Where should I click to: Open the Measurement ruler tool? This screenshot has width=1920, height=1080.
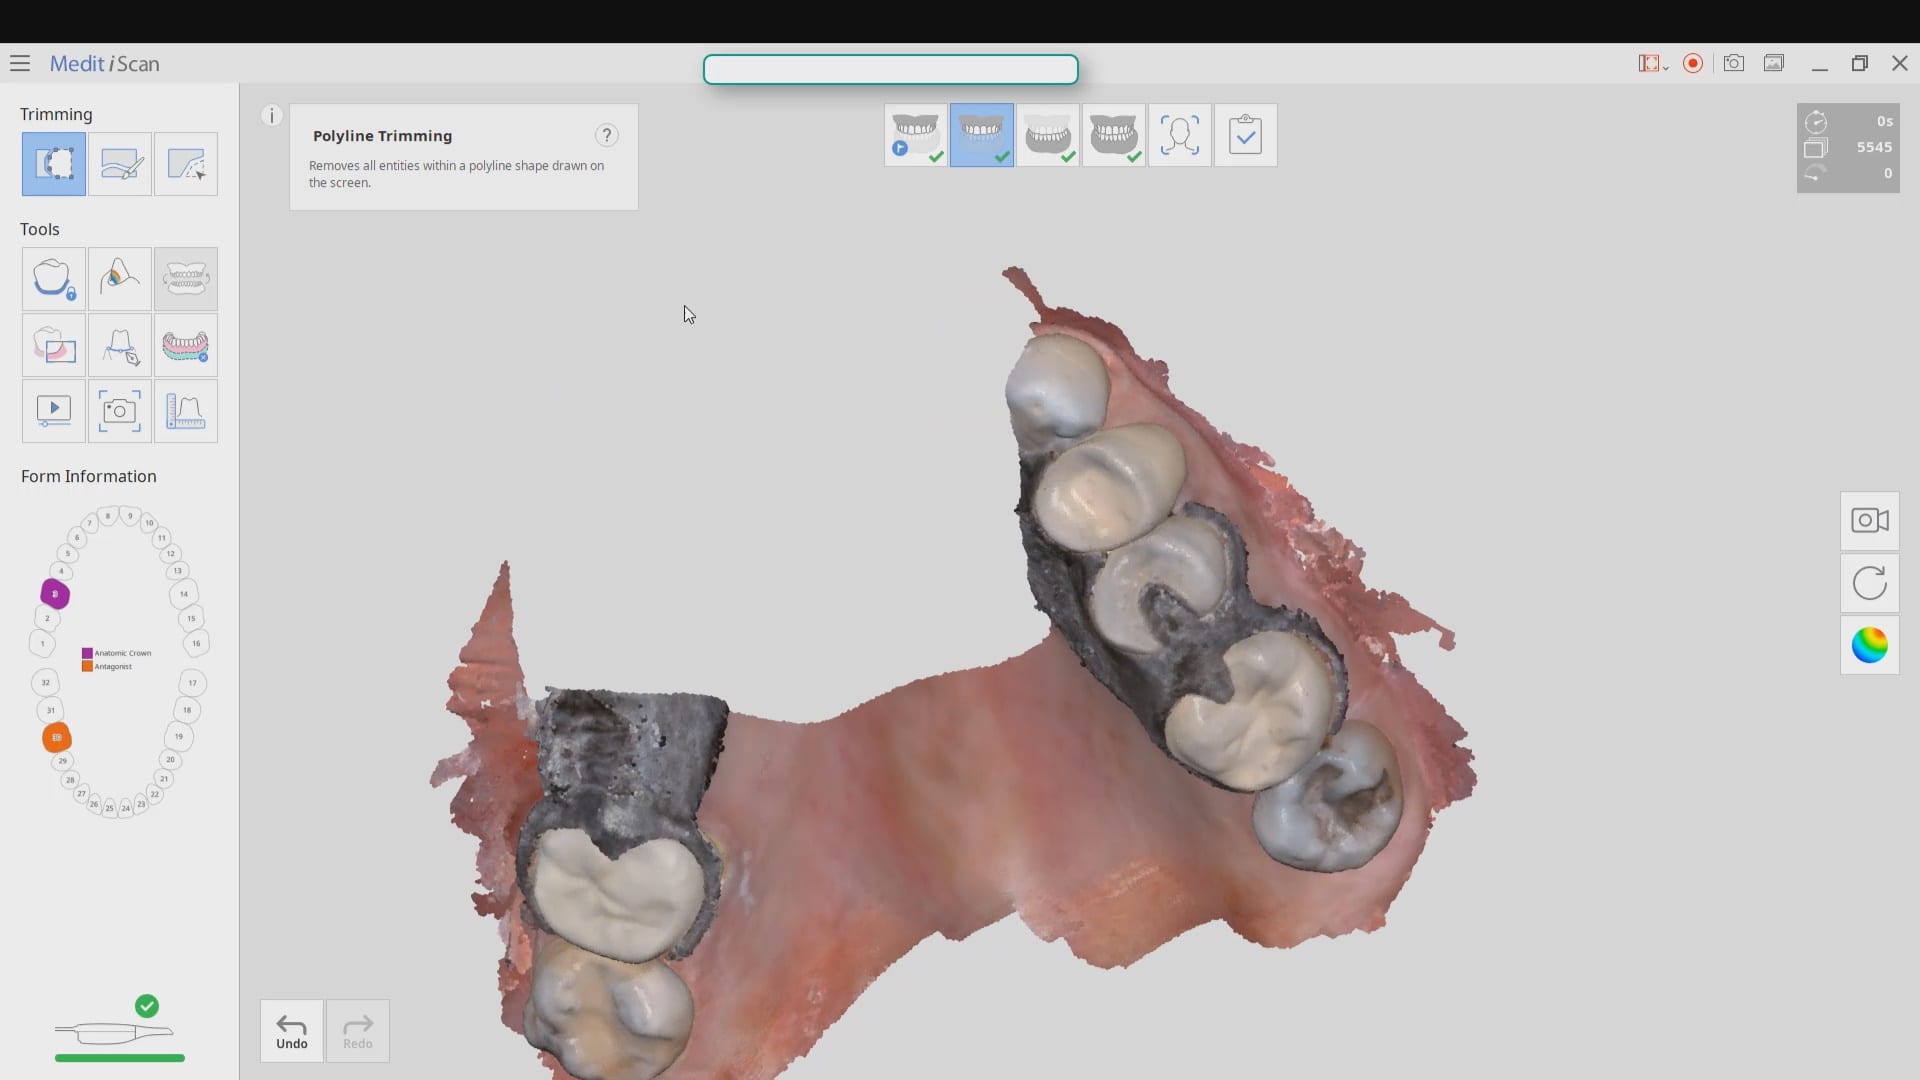click(x=186, y=411)
